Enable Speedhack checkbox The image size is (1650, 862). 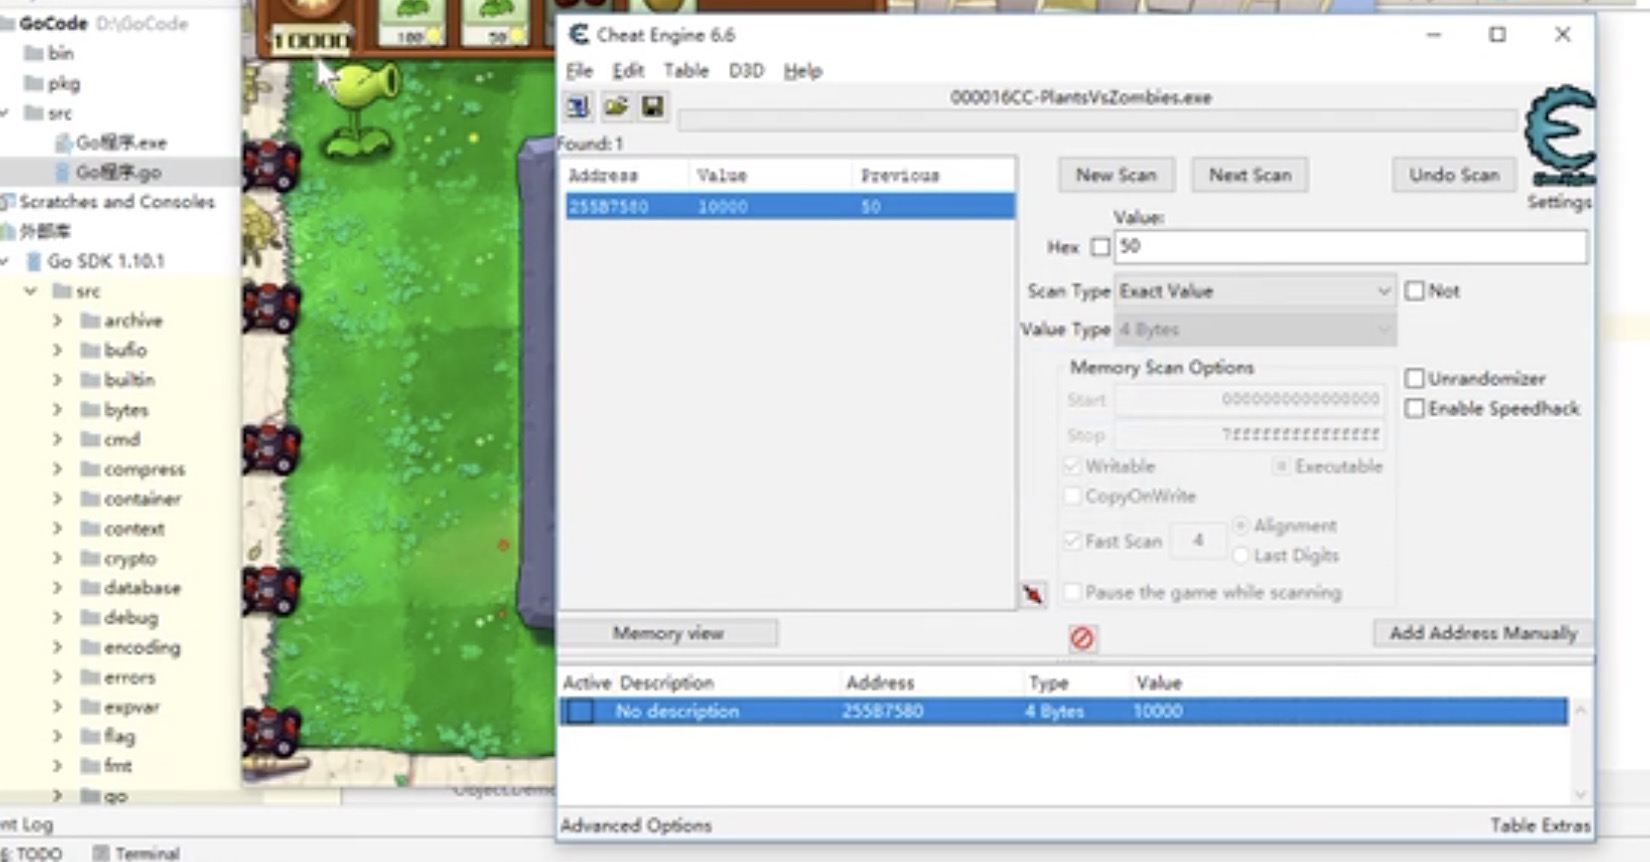click(1414, 408)
